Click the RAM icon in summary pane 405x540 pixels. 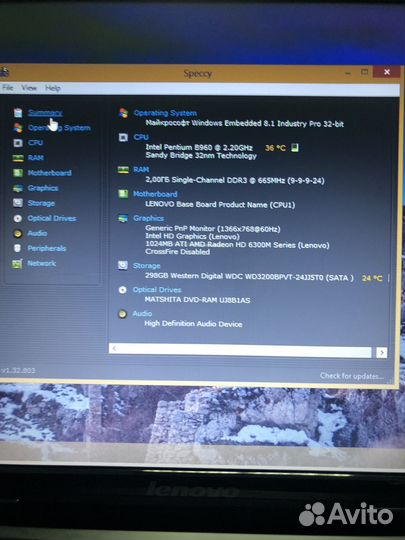123,170
